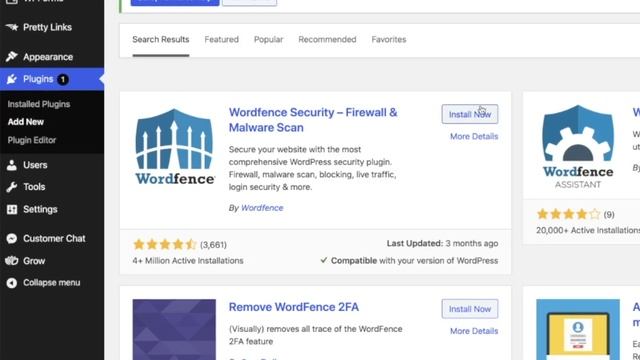Click the Users person icon
Image resolution: width=640 pixels, height=360 pixels.
(x=12, y=165)
